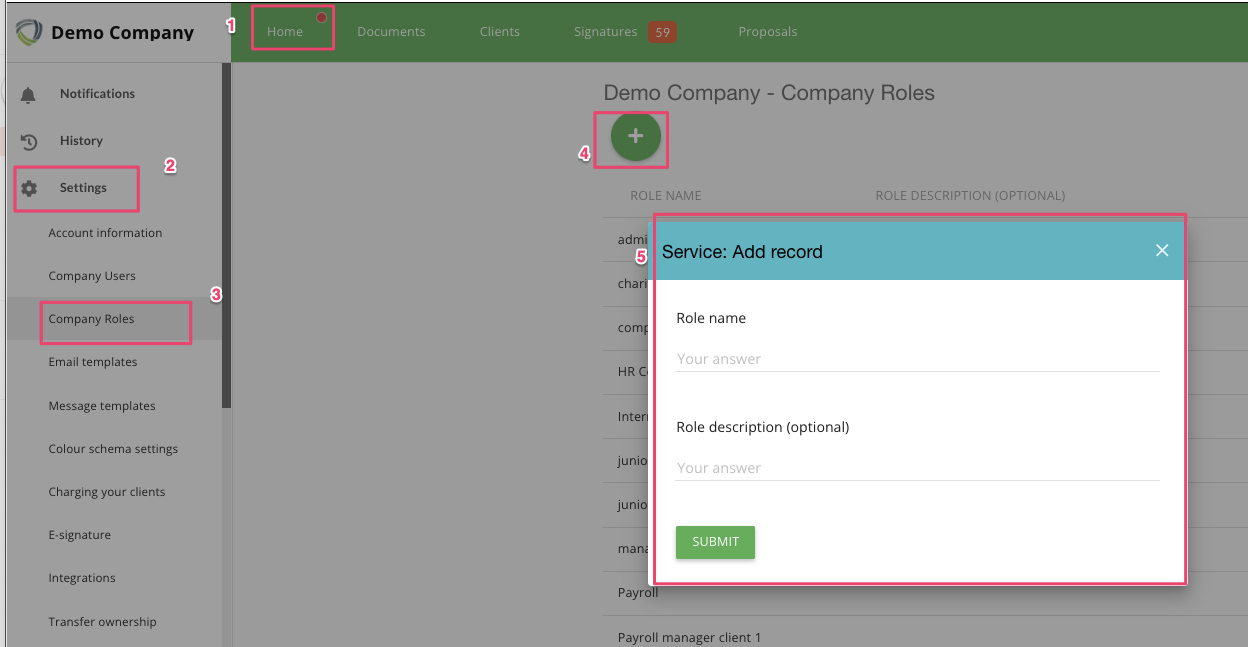The height and width of the screenshot is (647, 1248).
Task: Switch to the Documents tab
Action: tap(391, 32)
